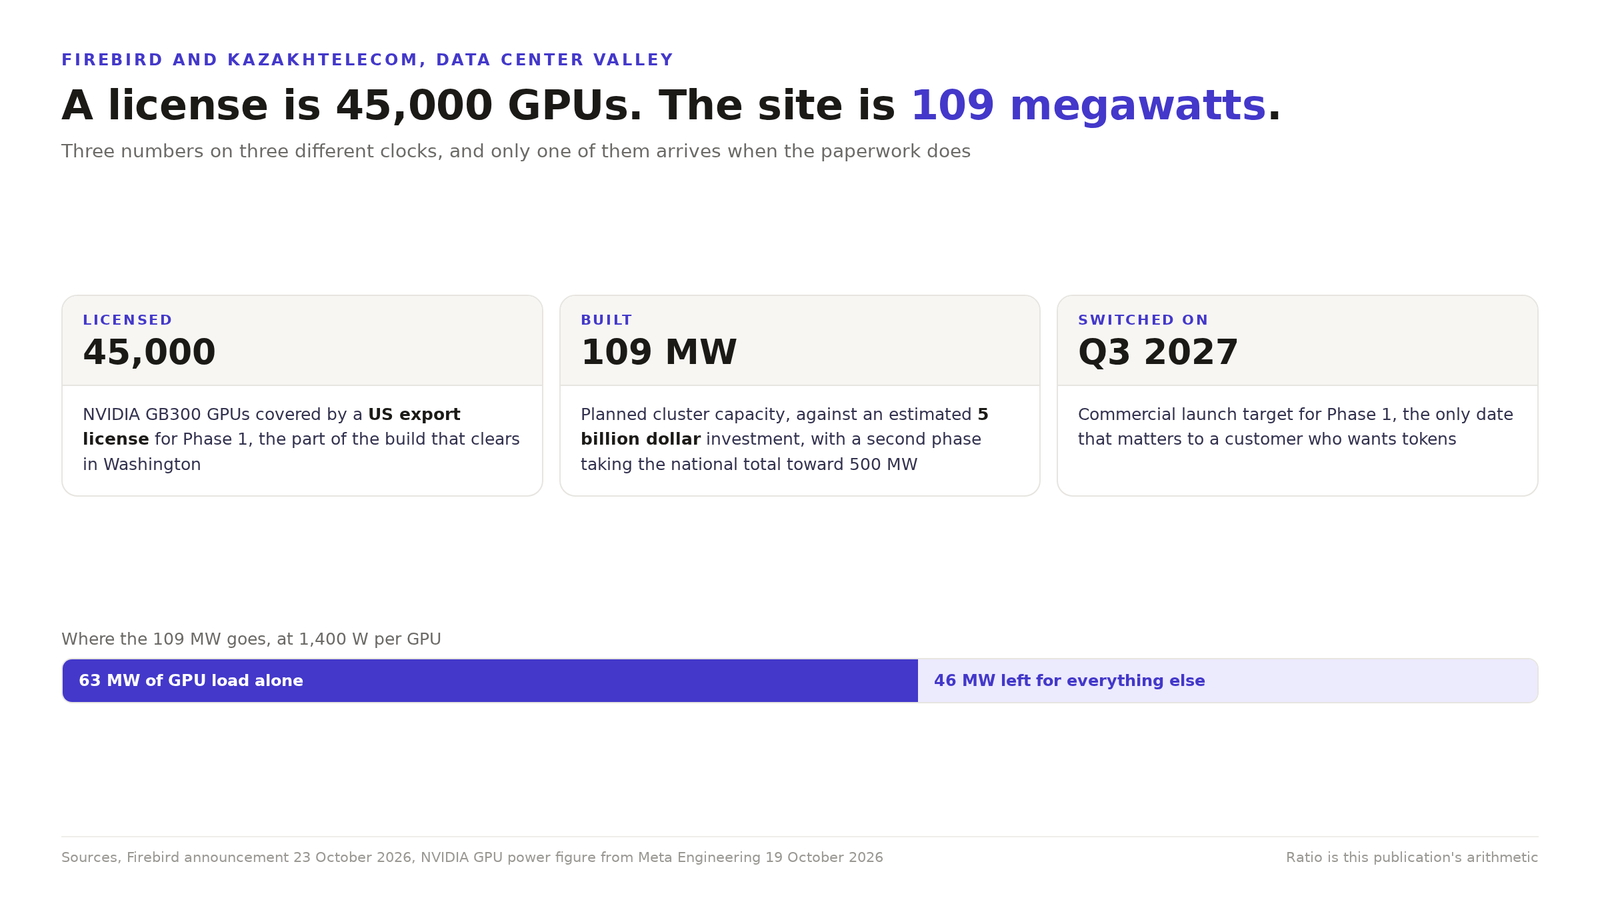1600x900 pixels.
Task: Click the 'Sources, Firebird announcement' footnote
Action: pos(472,858)
